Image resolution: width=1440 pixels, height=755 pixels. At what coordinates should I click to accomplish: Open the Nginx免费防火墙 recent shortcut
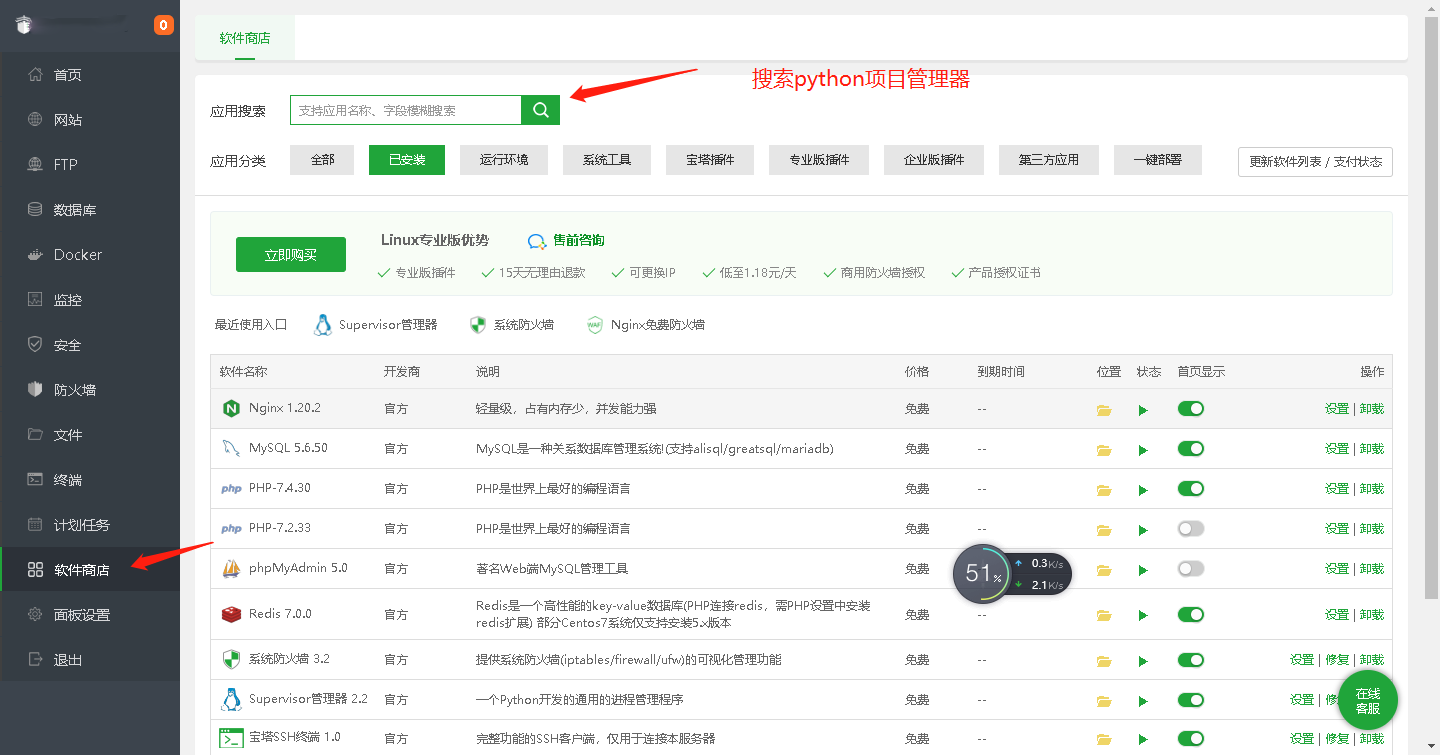click(x=645, y=325)
